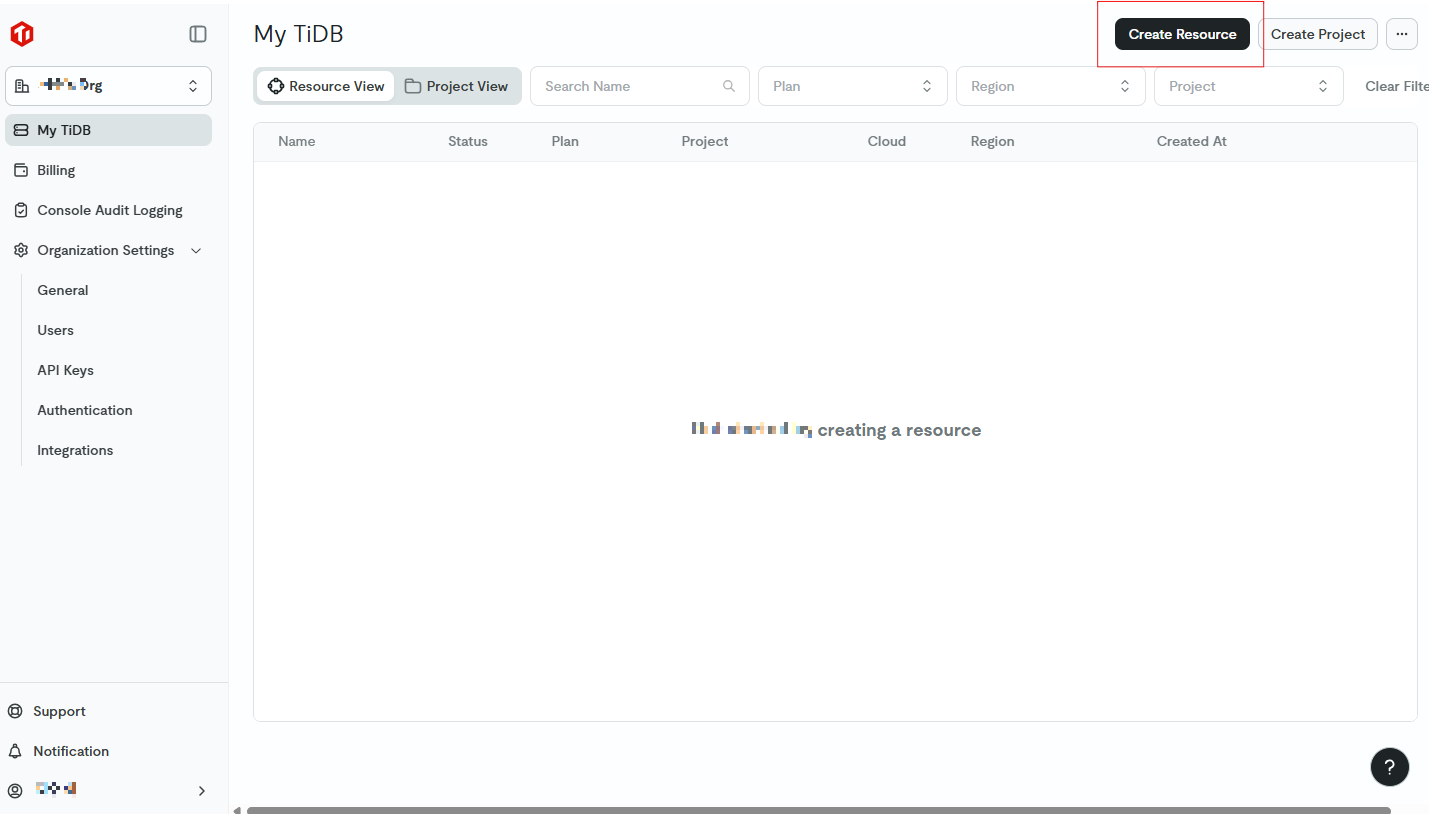This screenshot has height=814, width=1429.
Task: Click the My TiDB database icon
Action: pos(21,130)
